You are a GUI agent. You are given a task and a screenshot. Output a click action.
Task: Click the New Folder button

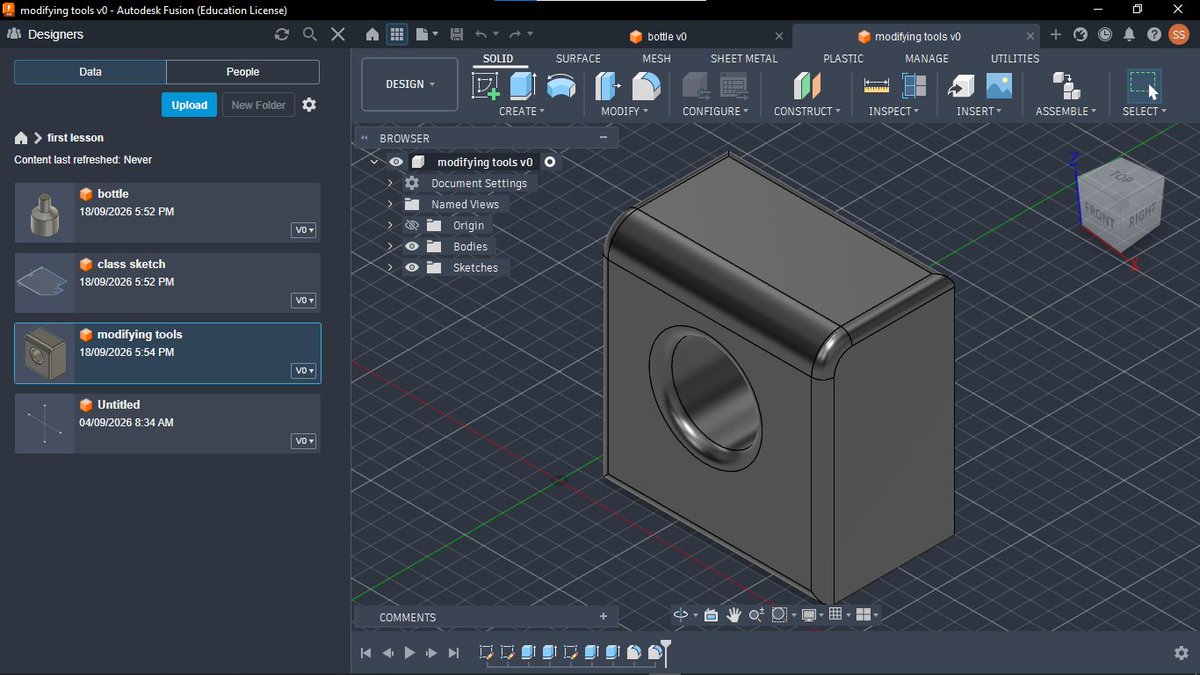click(258, 105)
